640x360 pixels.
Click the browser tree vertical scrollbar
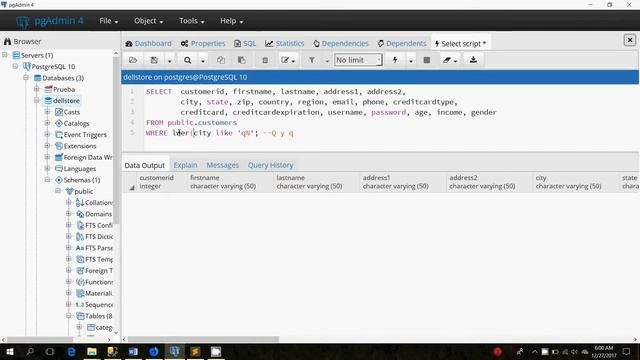(116, 140)
